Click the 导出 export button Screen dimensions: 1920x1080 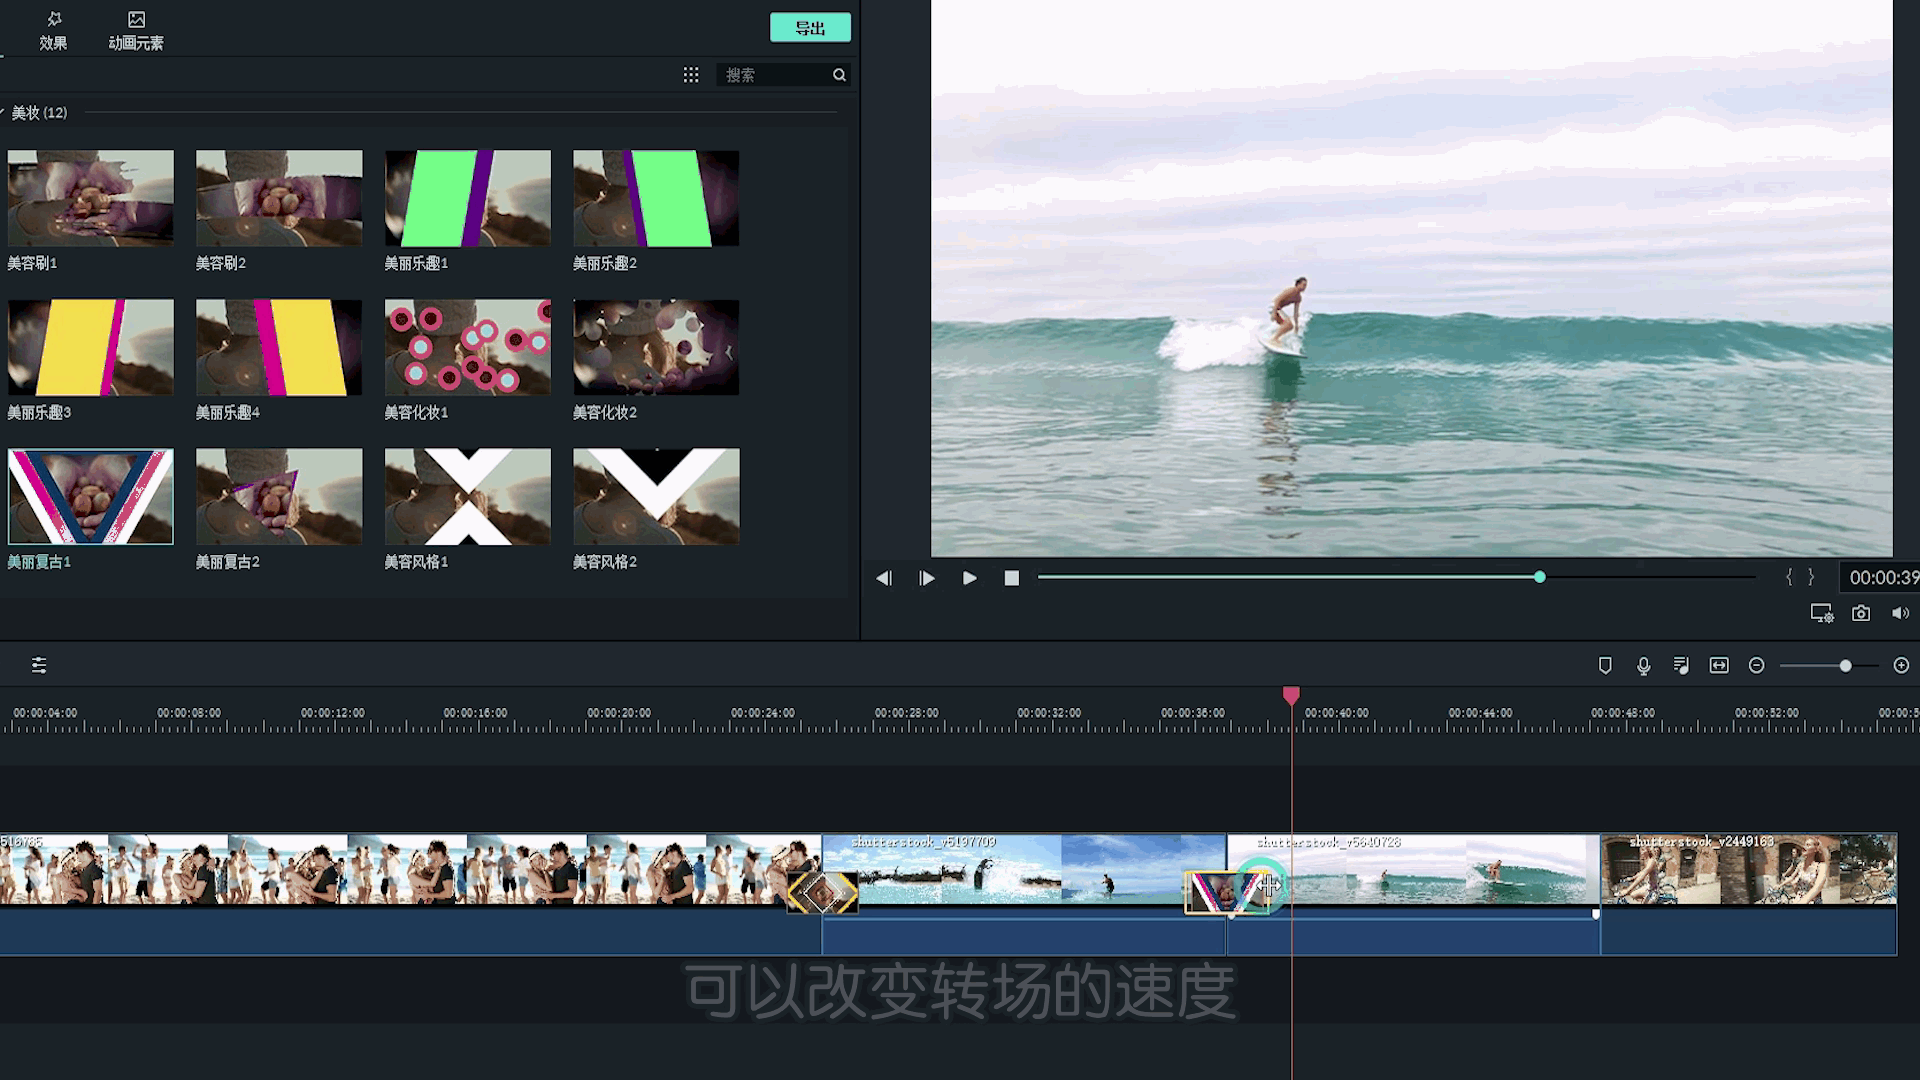810,28
